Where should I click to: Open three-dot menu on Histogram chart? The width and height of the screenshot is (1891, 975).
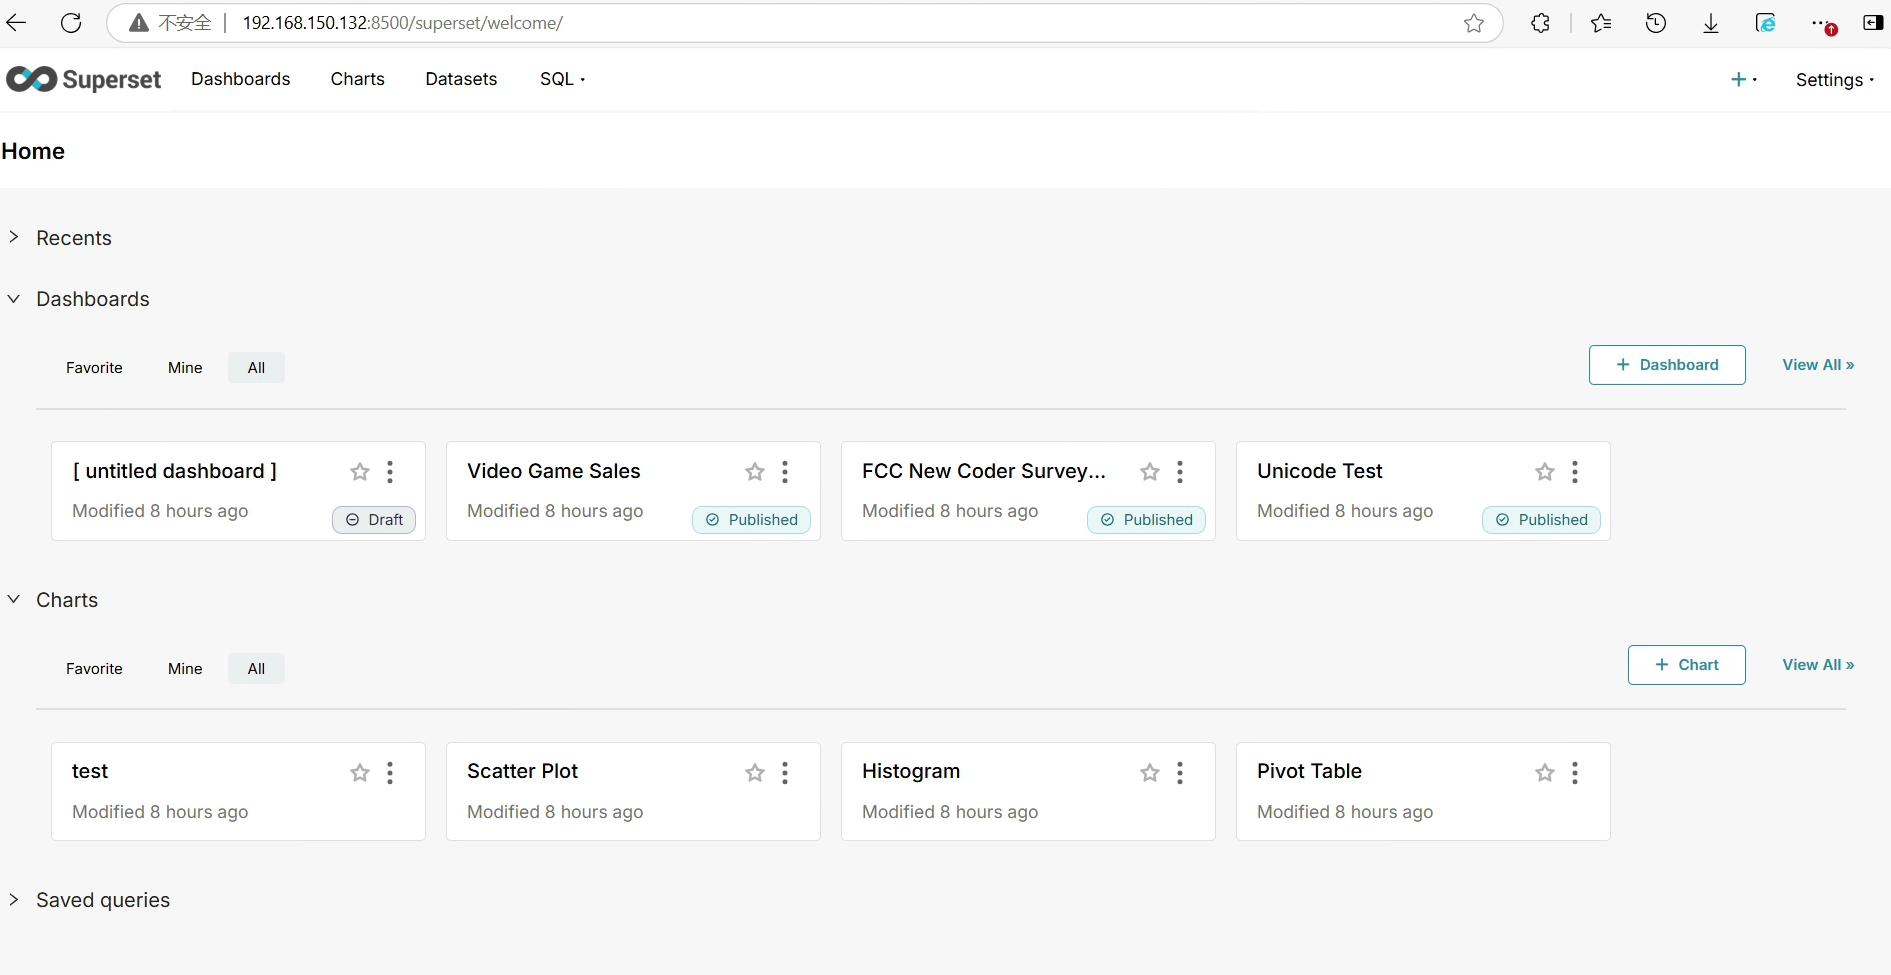click(1180, 773)
